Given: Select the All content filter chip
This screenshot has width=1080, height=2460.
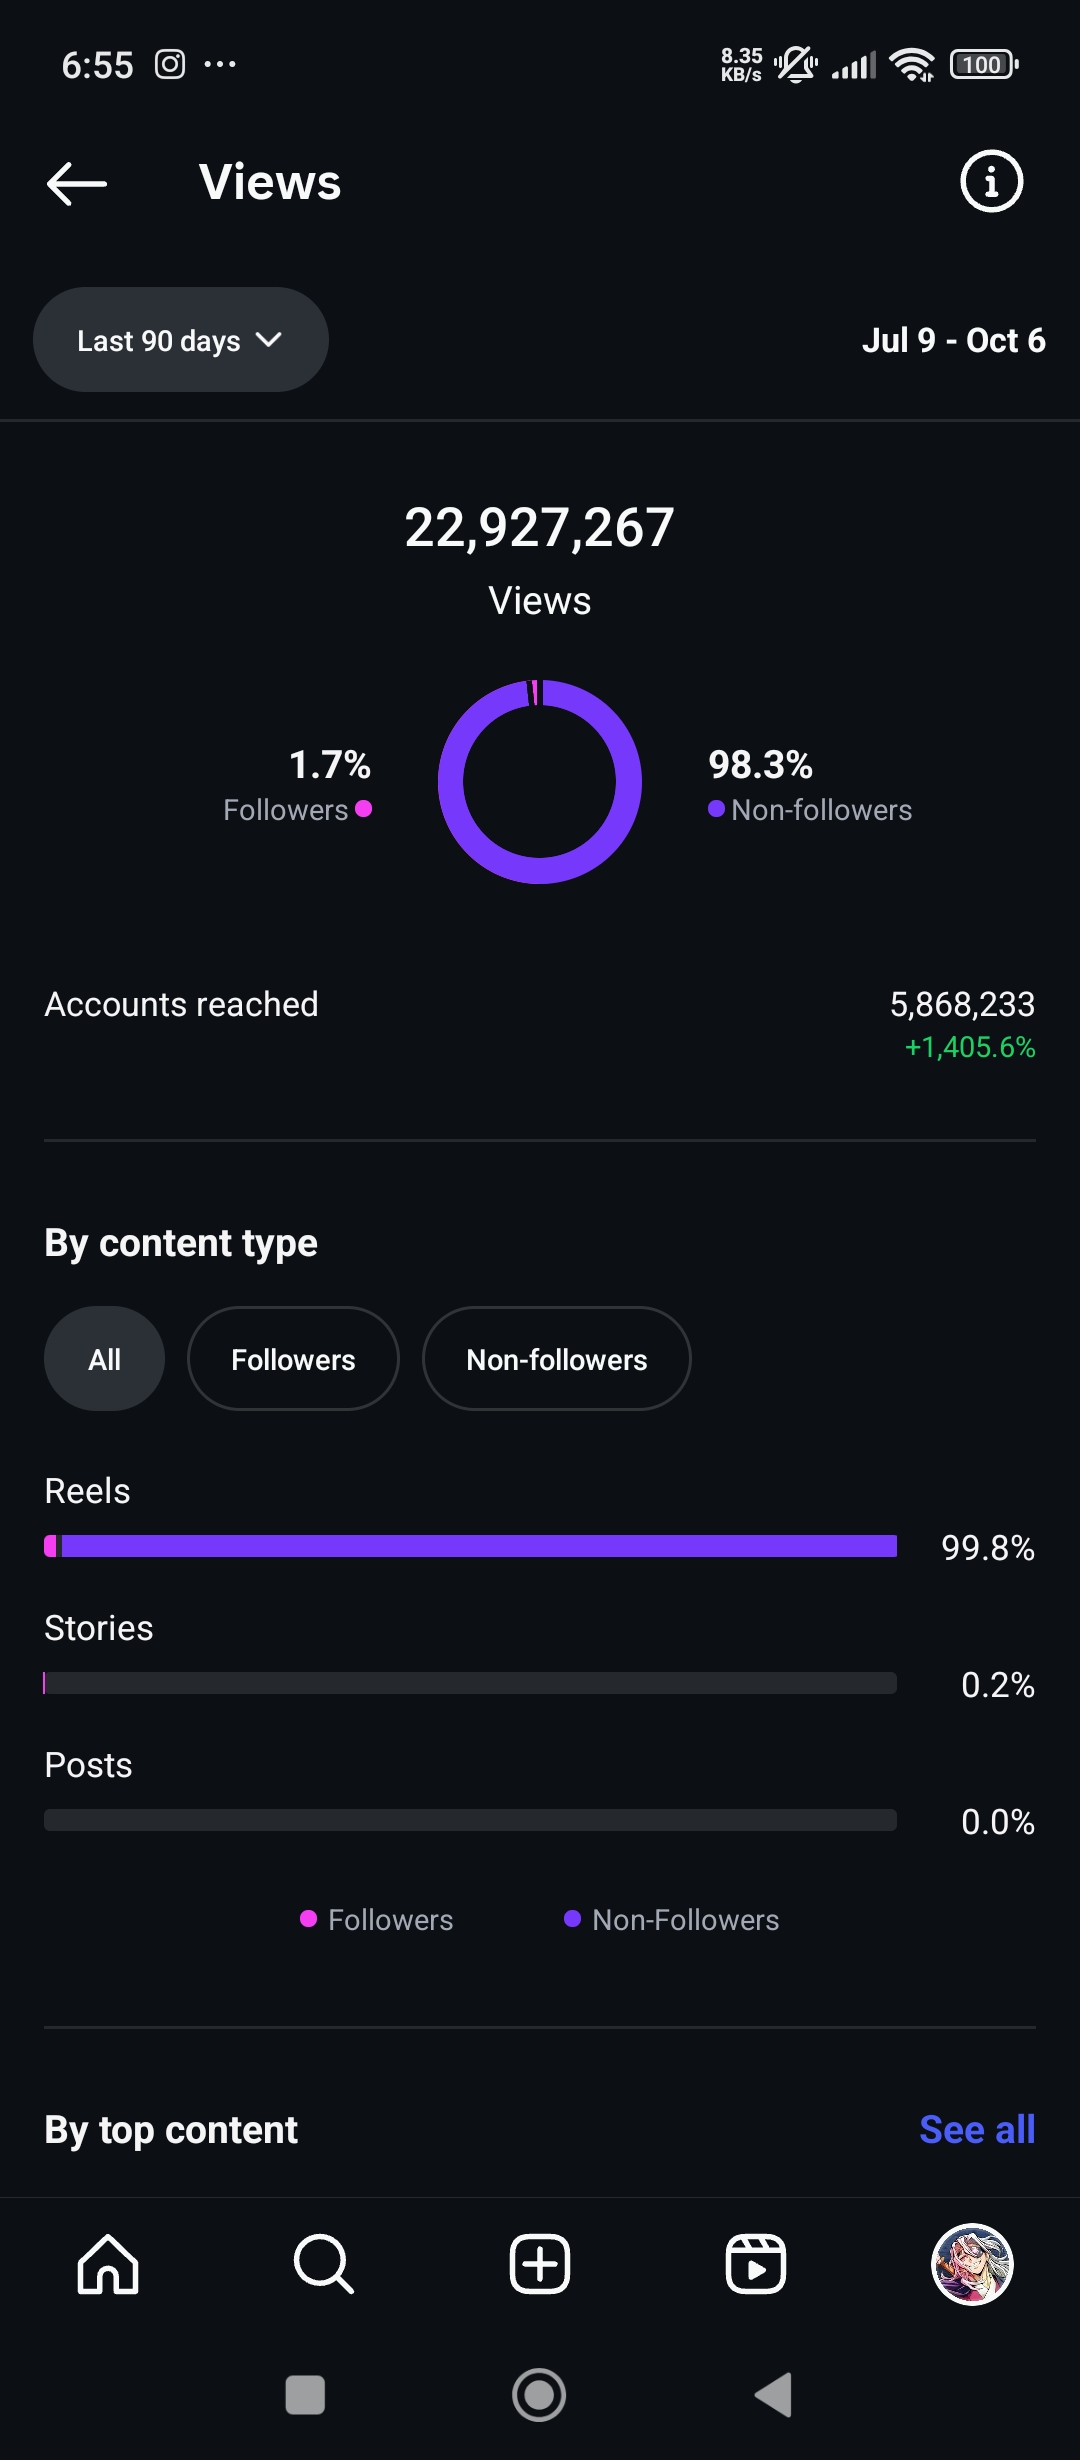Looking at the screenshot, I should pyautogui.click(x=104, y=1359).
